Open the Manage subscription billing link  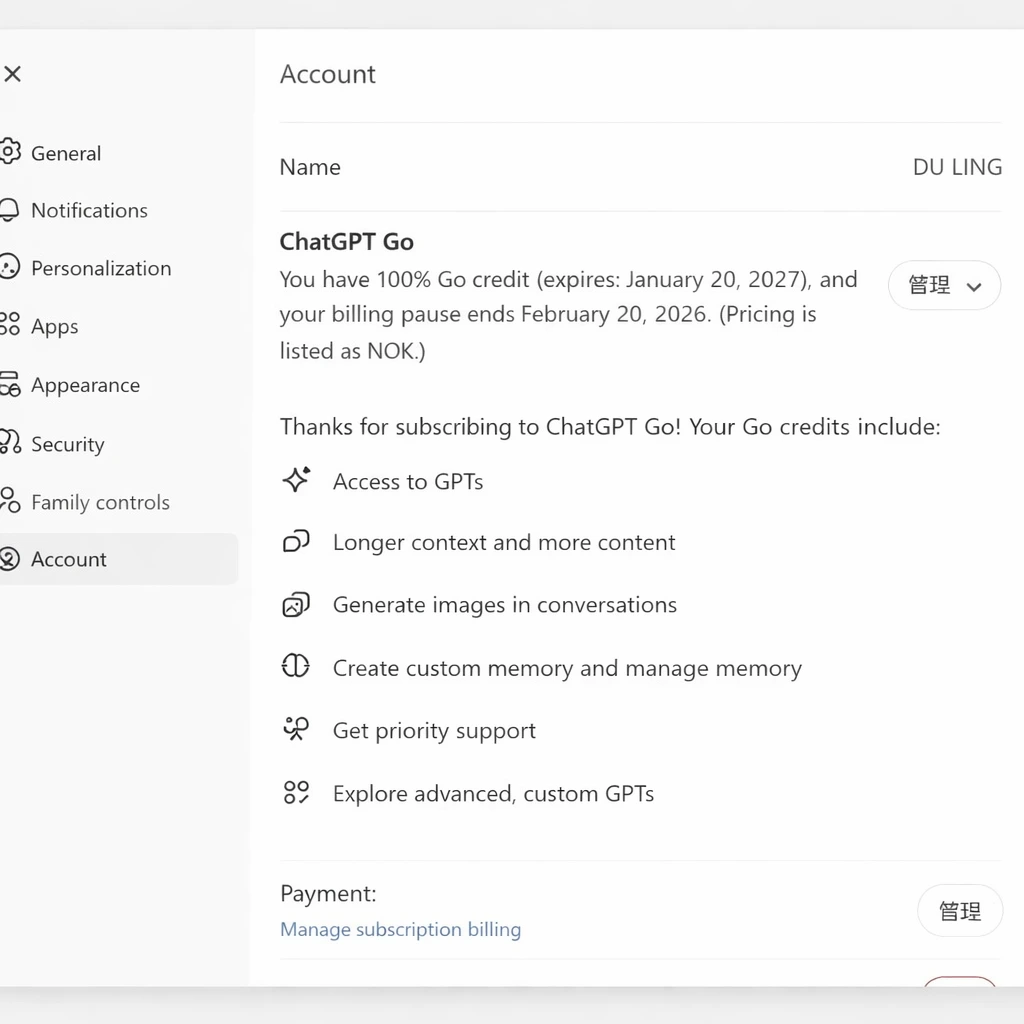[400, 929]
